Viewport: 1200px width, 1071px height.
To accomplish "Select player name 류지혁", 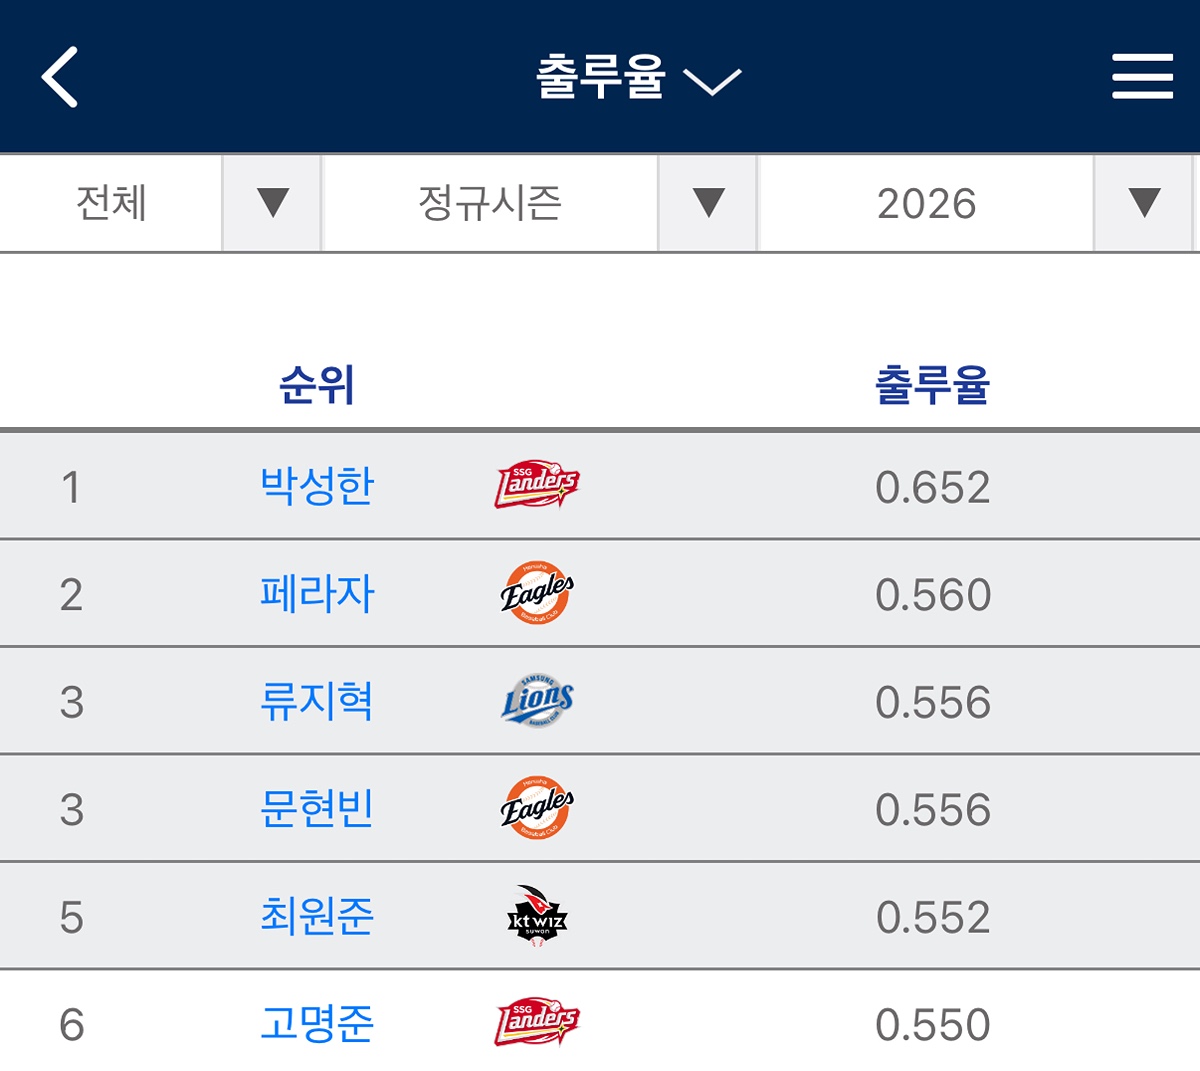I will (x=317, y=702).
